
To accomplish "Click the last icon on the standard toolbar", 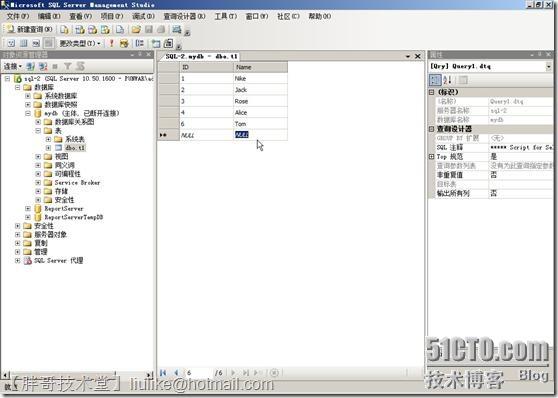I will click(x=177, y=30).
